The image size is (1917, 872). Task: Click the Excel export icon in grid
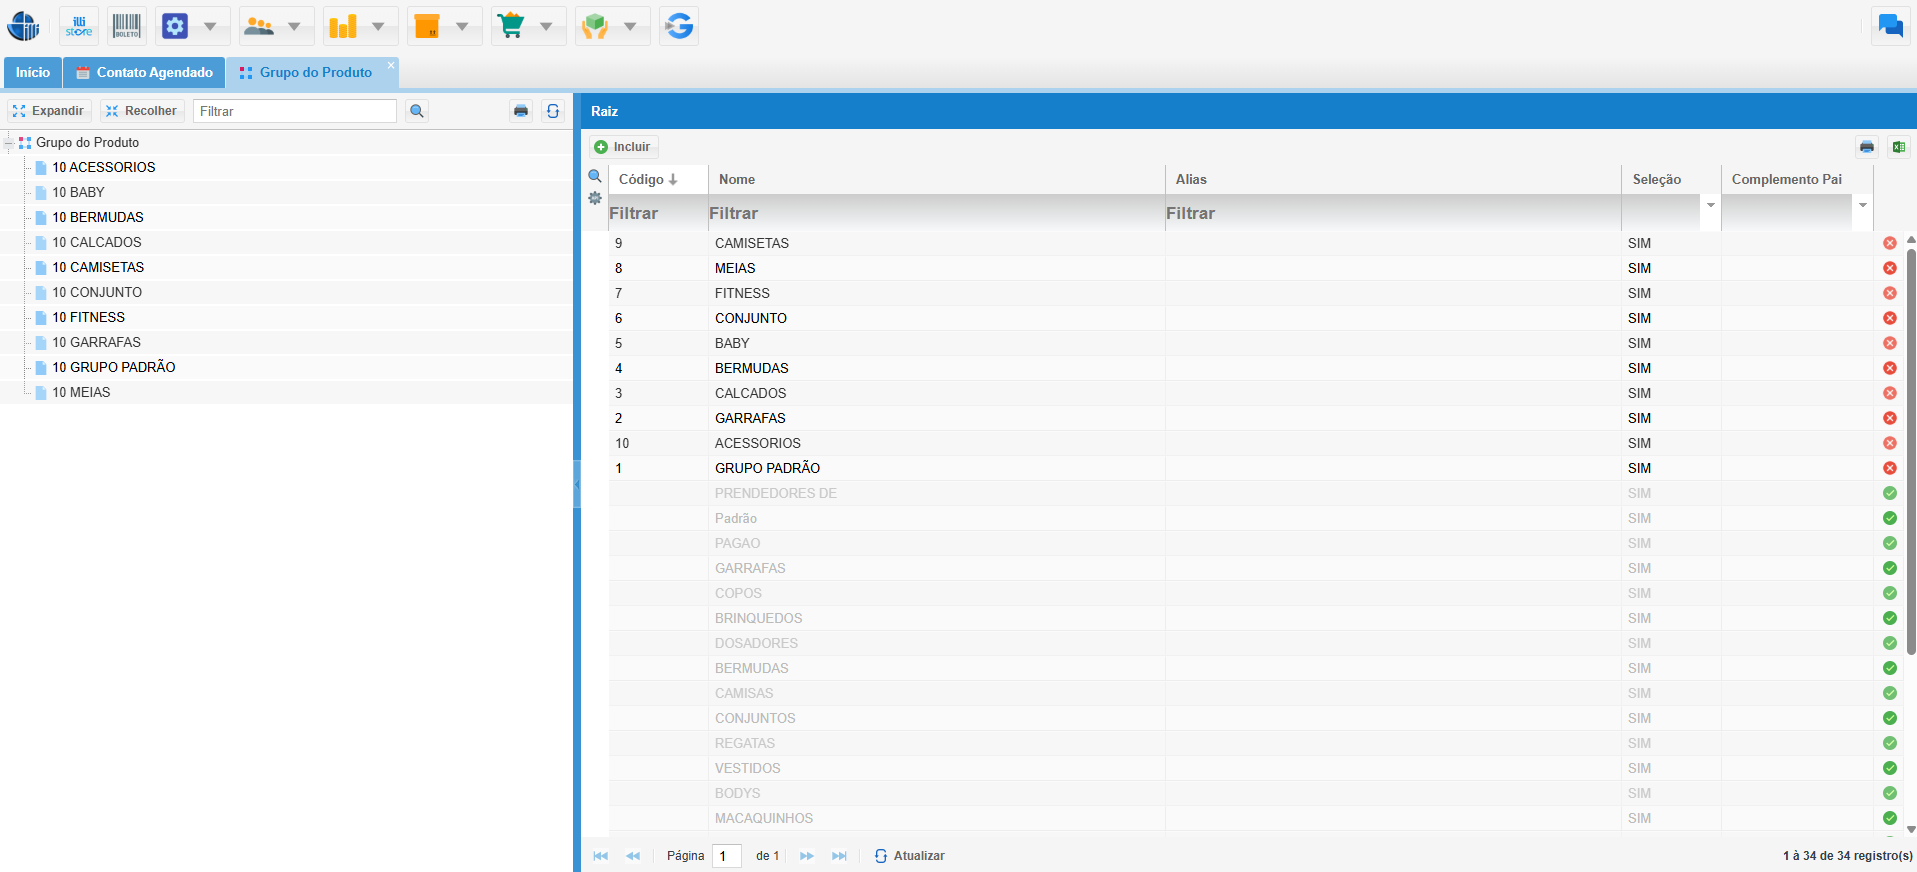pyautogui.click(x=1897, y=147)
